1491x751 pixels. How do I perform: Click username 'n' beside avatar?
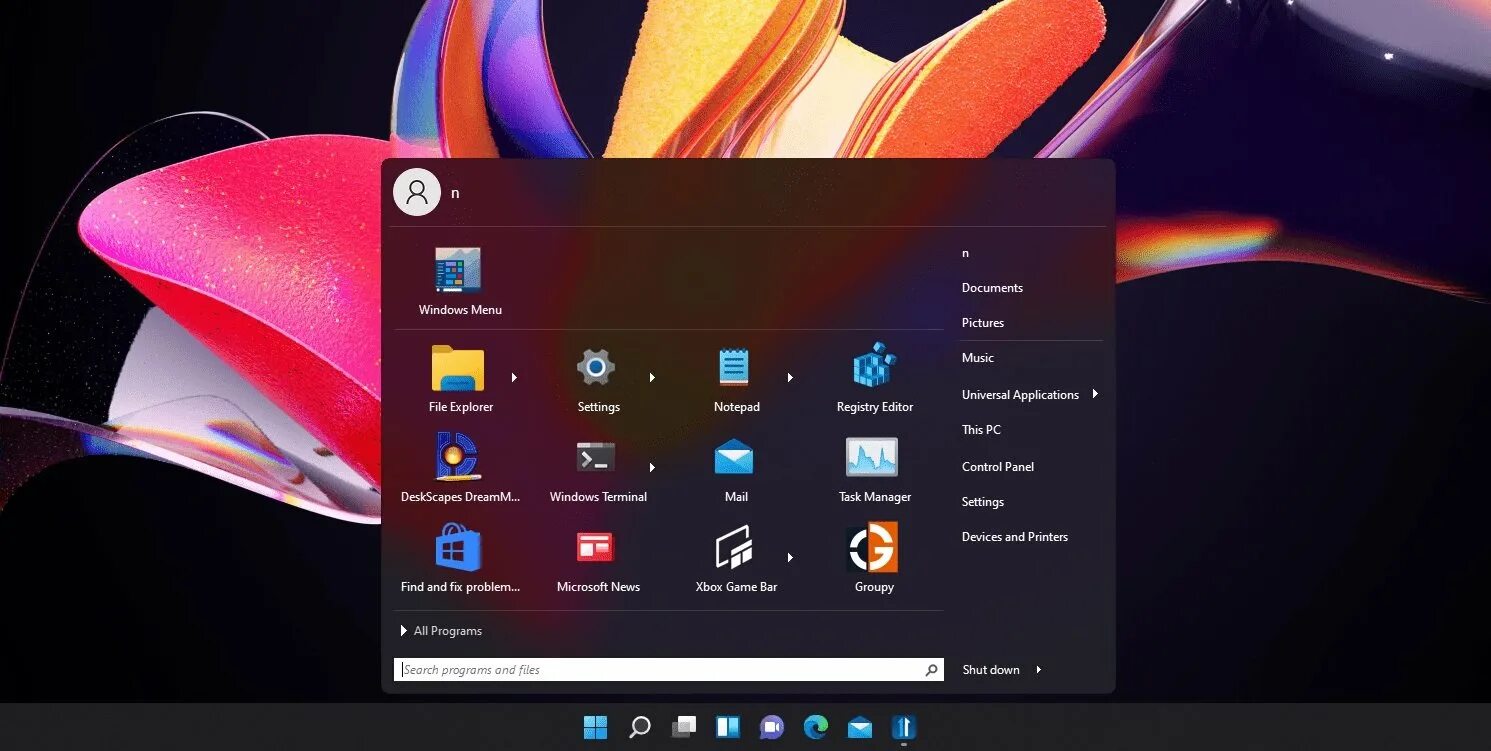point(455,193)
